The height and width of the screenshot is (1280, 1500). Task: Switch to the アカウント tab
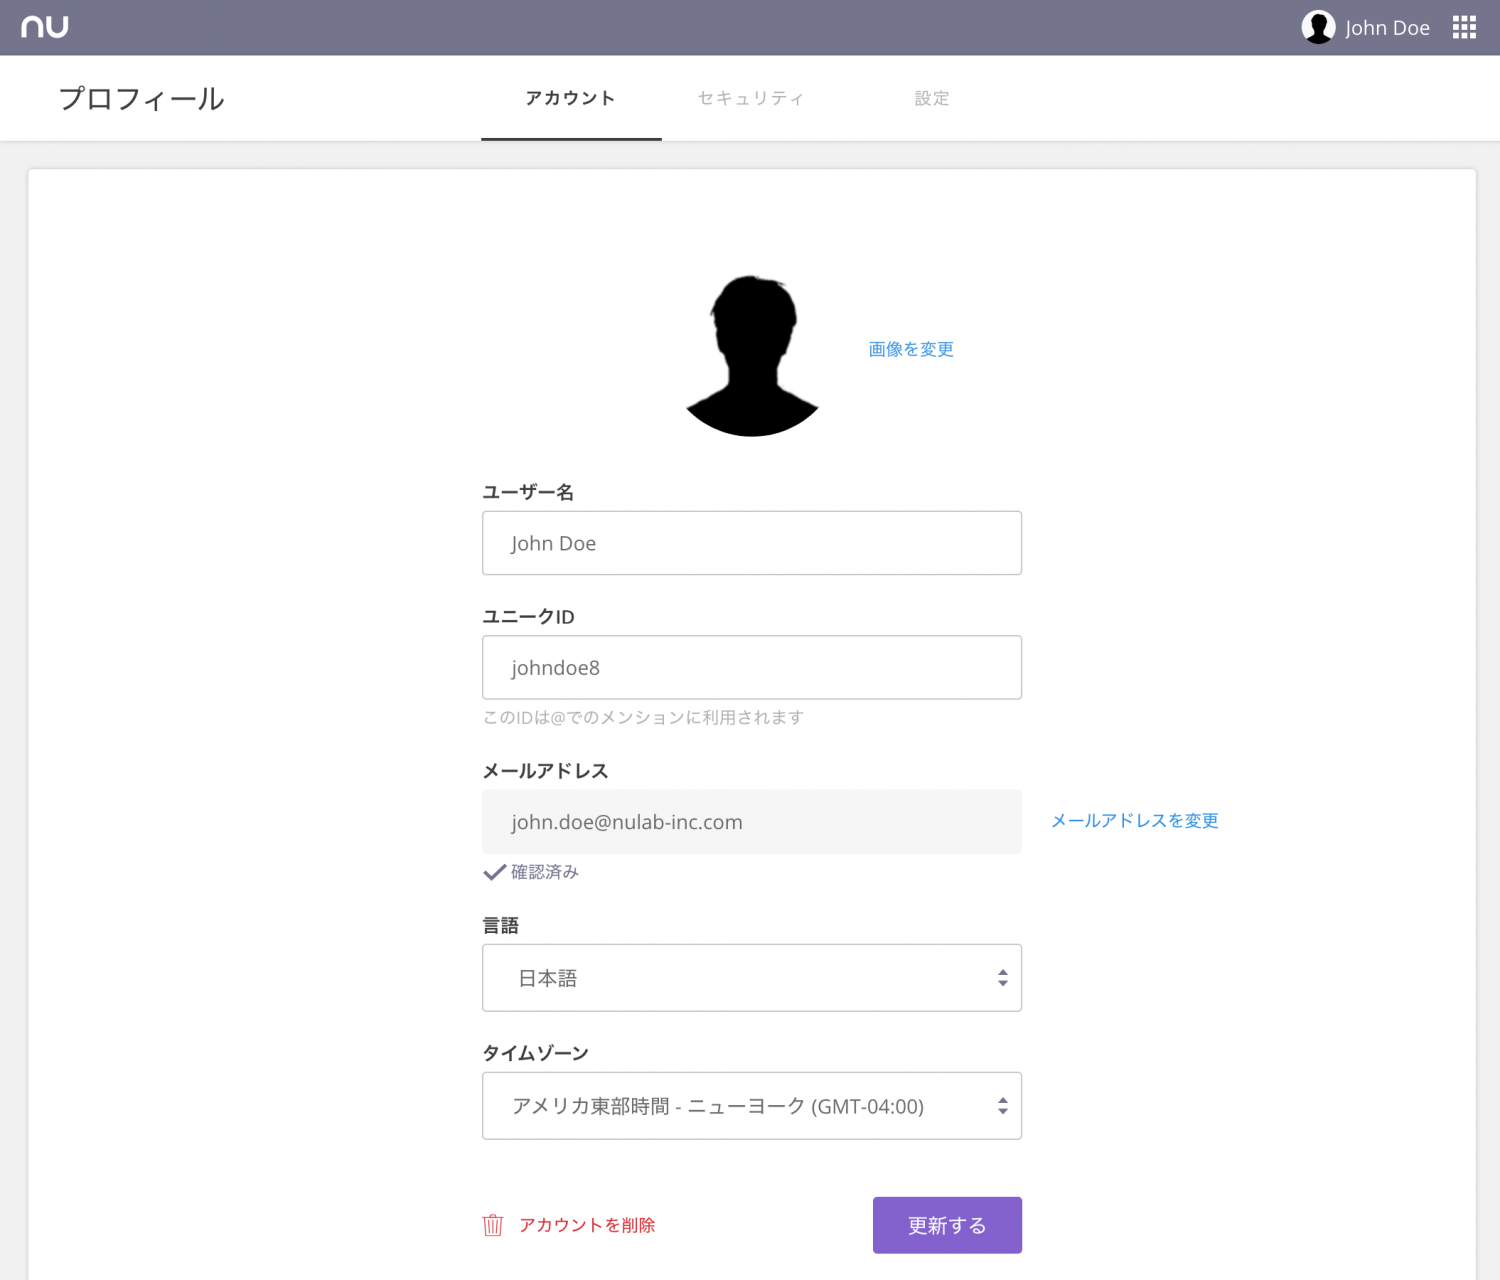tap(571, 98)
